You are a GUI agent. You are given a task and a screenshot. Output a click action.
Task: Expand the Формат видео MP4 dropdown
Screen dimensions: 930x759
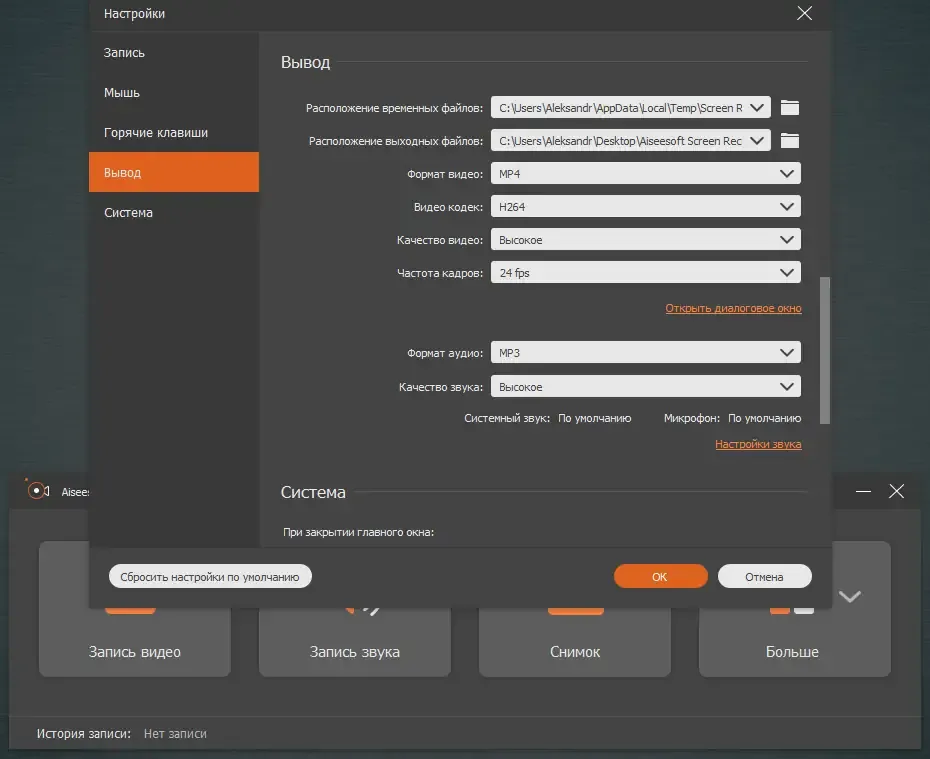[x=645, y=174]
